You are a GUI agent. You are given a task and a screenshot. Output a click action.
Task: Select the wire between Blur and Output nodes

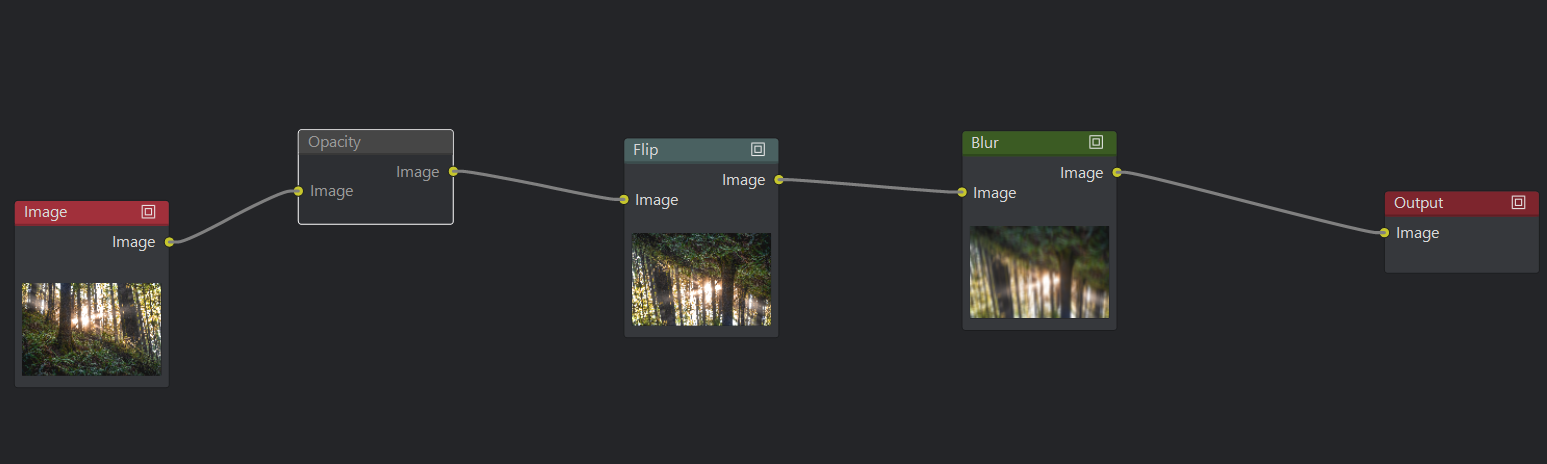tap(1250, 202)
